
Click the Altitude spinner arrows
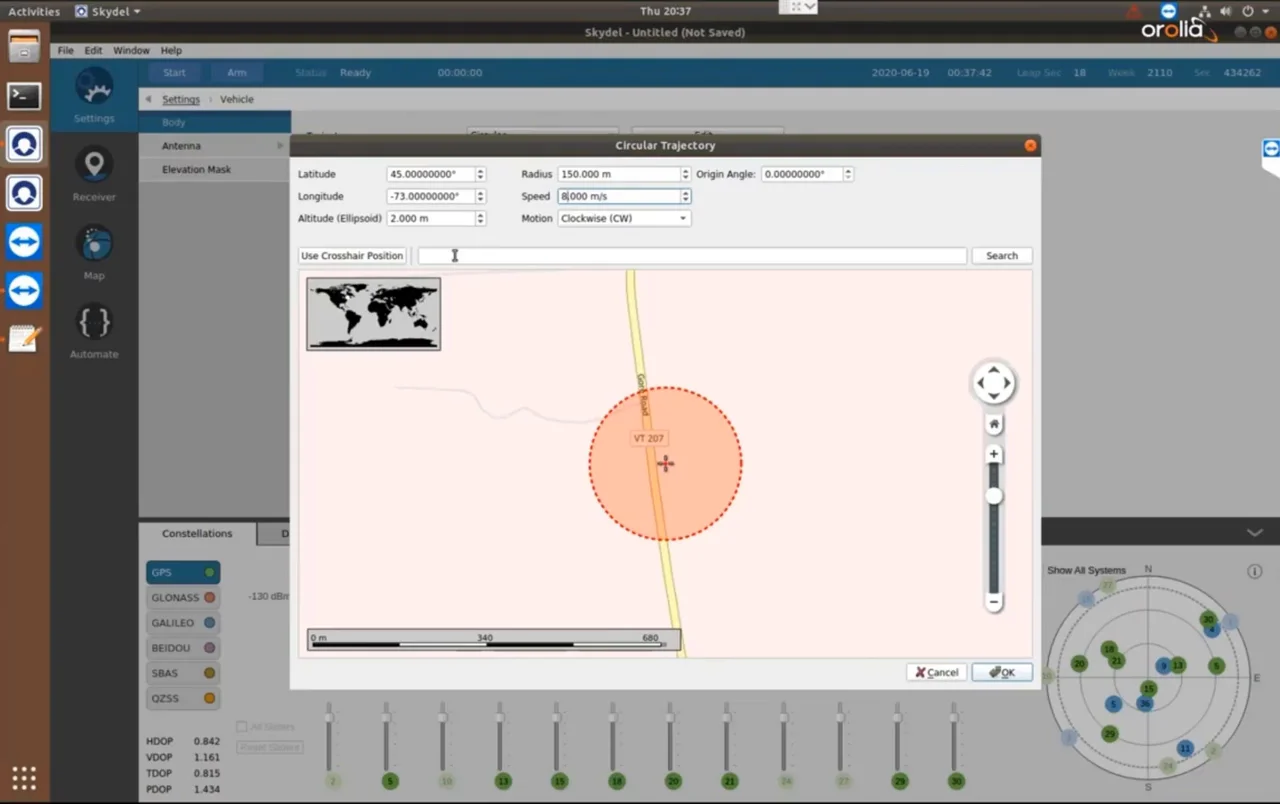coord(480,218)
